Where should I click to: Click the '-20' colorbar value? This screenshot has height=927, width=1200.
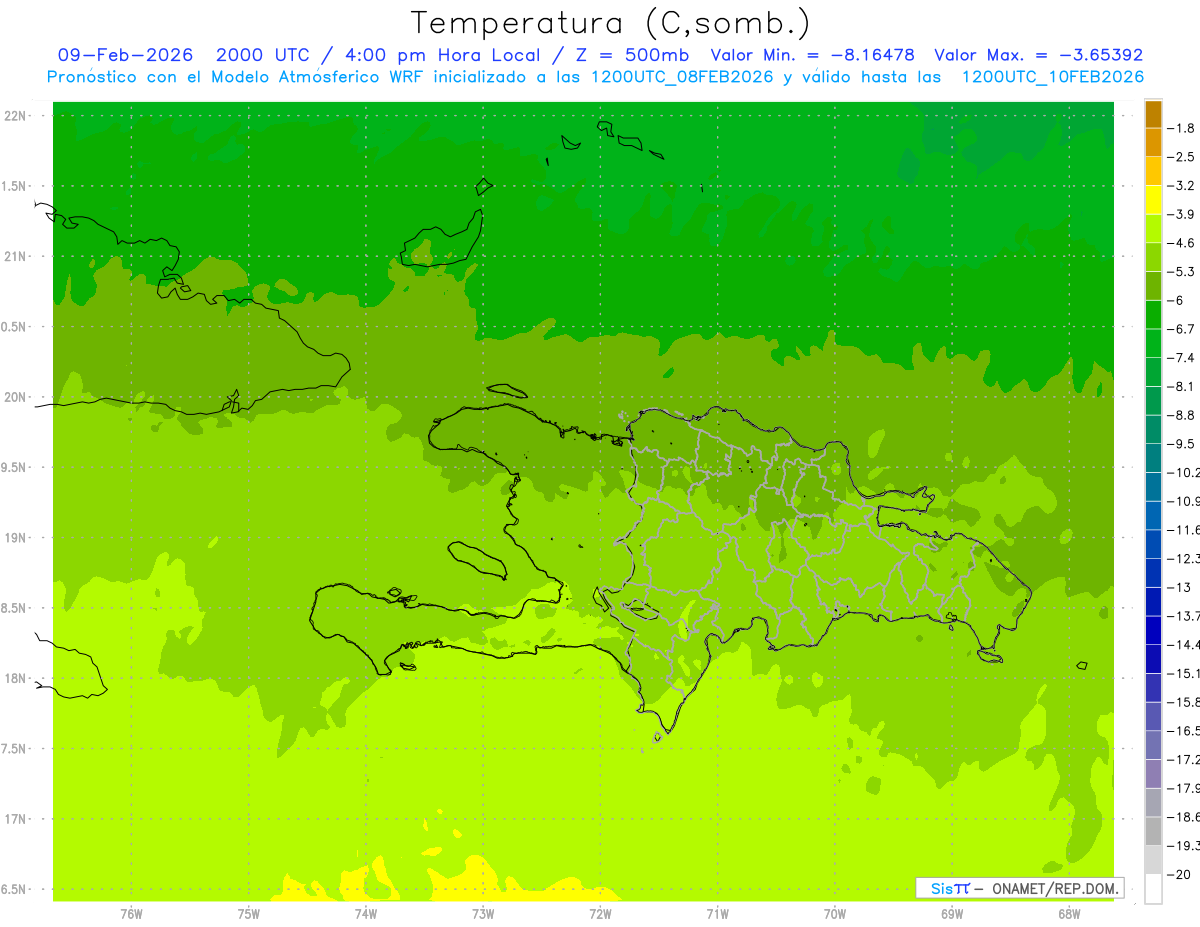click(1179, 875)
